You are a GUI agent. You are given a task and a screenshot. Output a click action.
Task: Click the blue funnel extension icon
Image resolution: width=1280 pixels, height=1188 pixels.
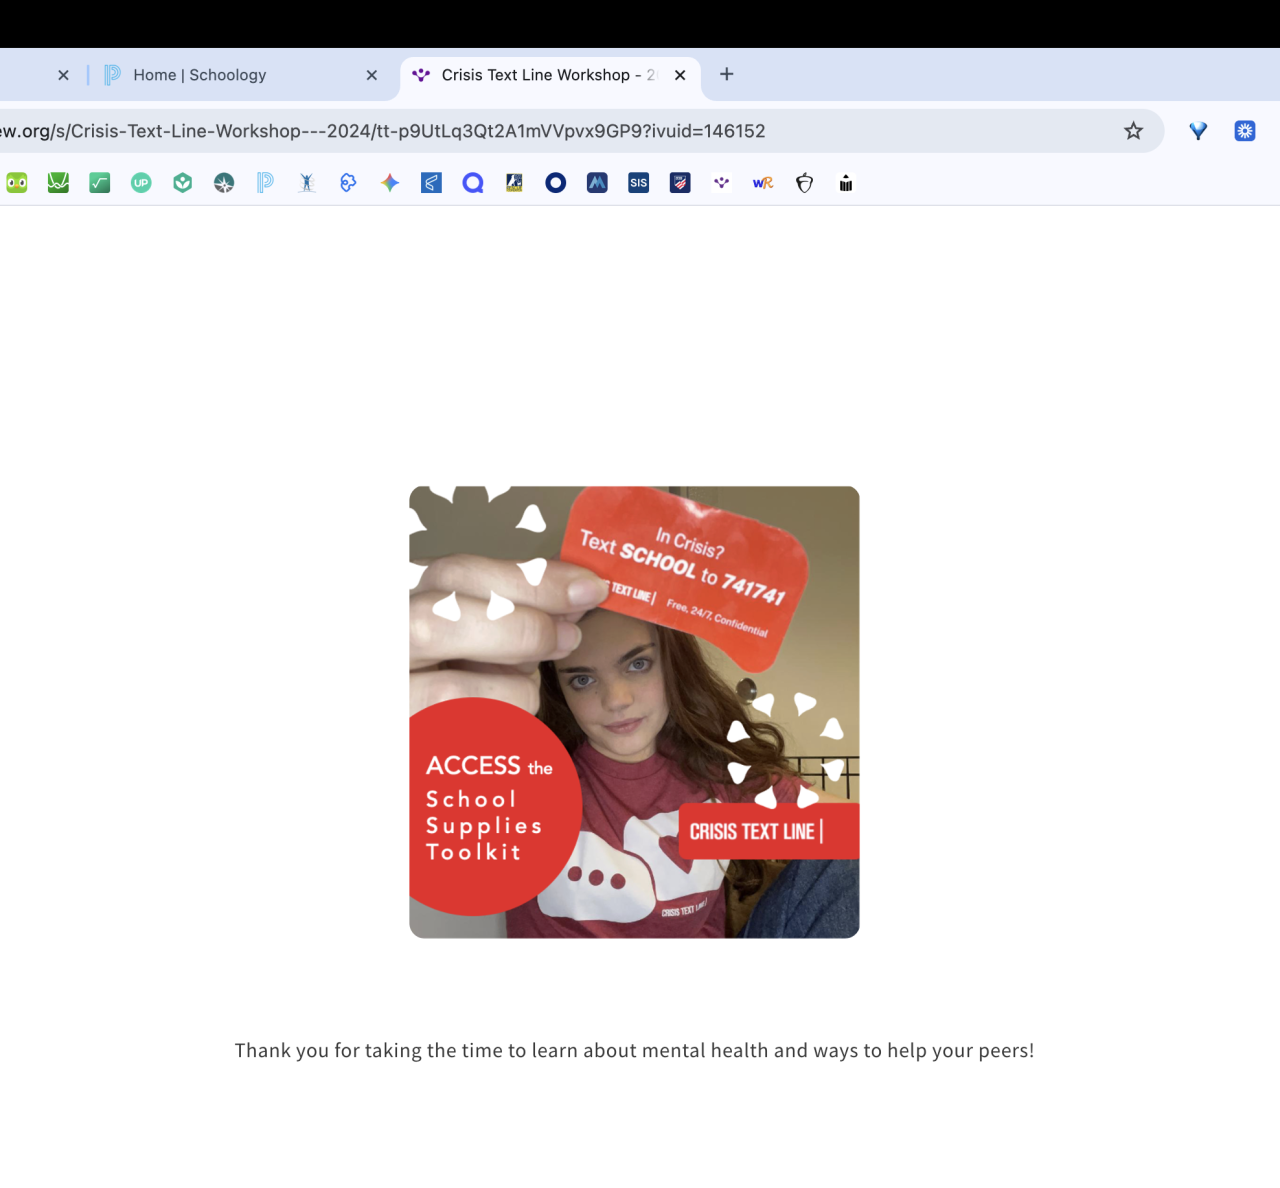coord(1198,131)
